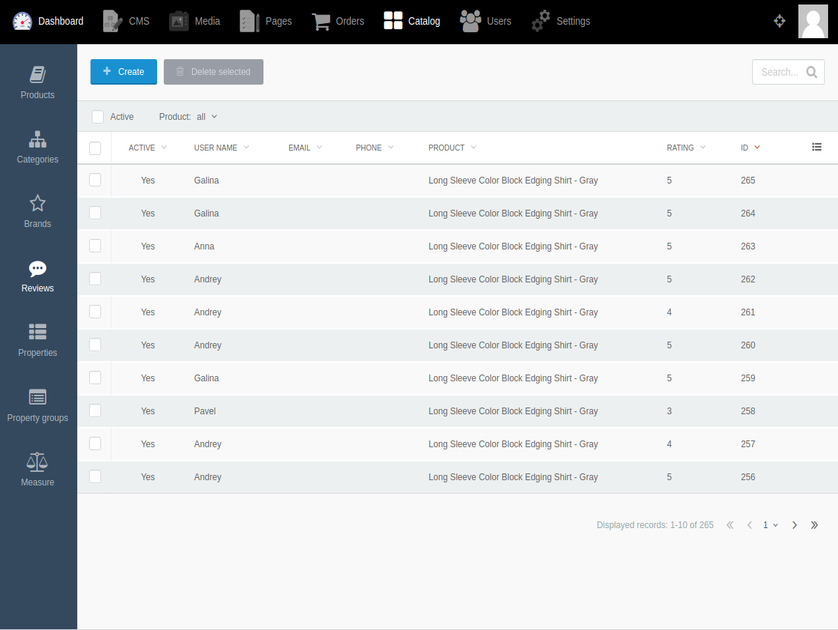
Task: Open the Product filter dropdown
Action: coord(206,117)
